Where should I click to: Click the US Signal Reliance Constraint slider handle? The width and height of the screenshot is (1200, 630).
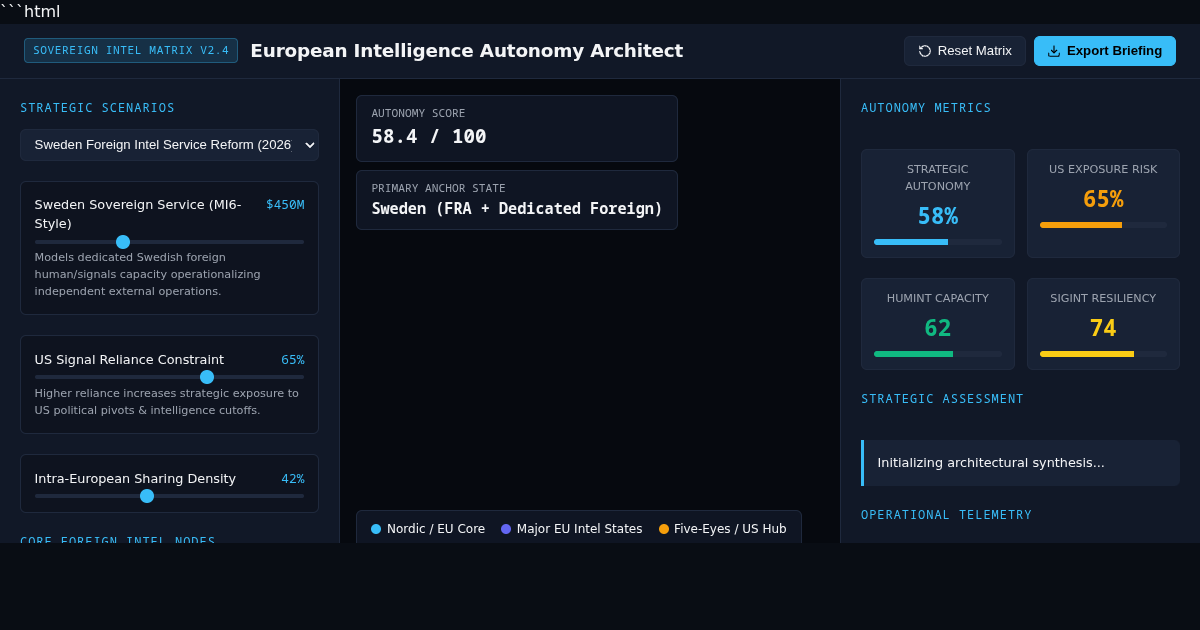pyautogui.click(x=207, y=377)
